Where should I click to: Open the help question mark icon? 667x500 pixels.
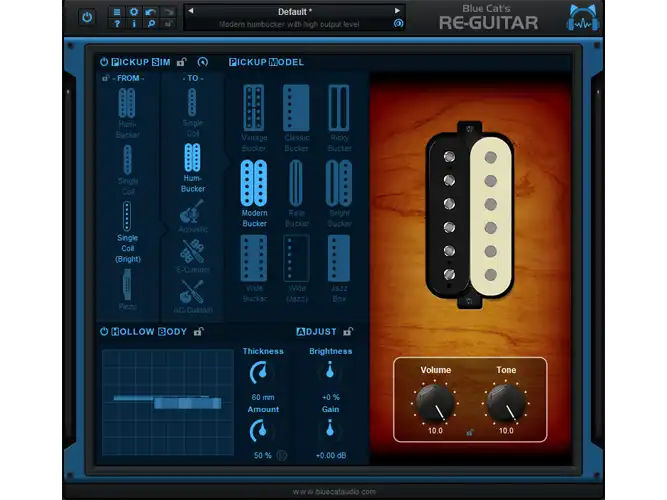(117, 24)
